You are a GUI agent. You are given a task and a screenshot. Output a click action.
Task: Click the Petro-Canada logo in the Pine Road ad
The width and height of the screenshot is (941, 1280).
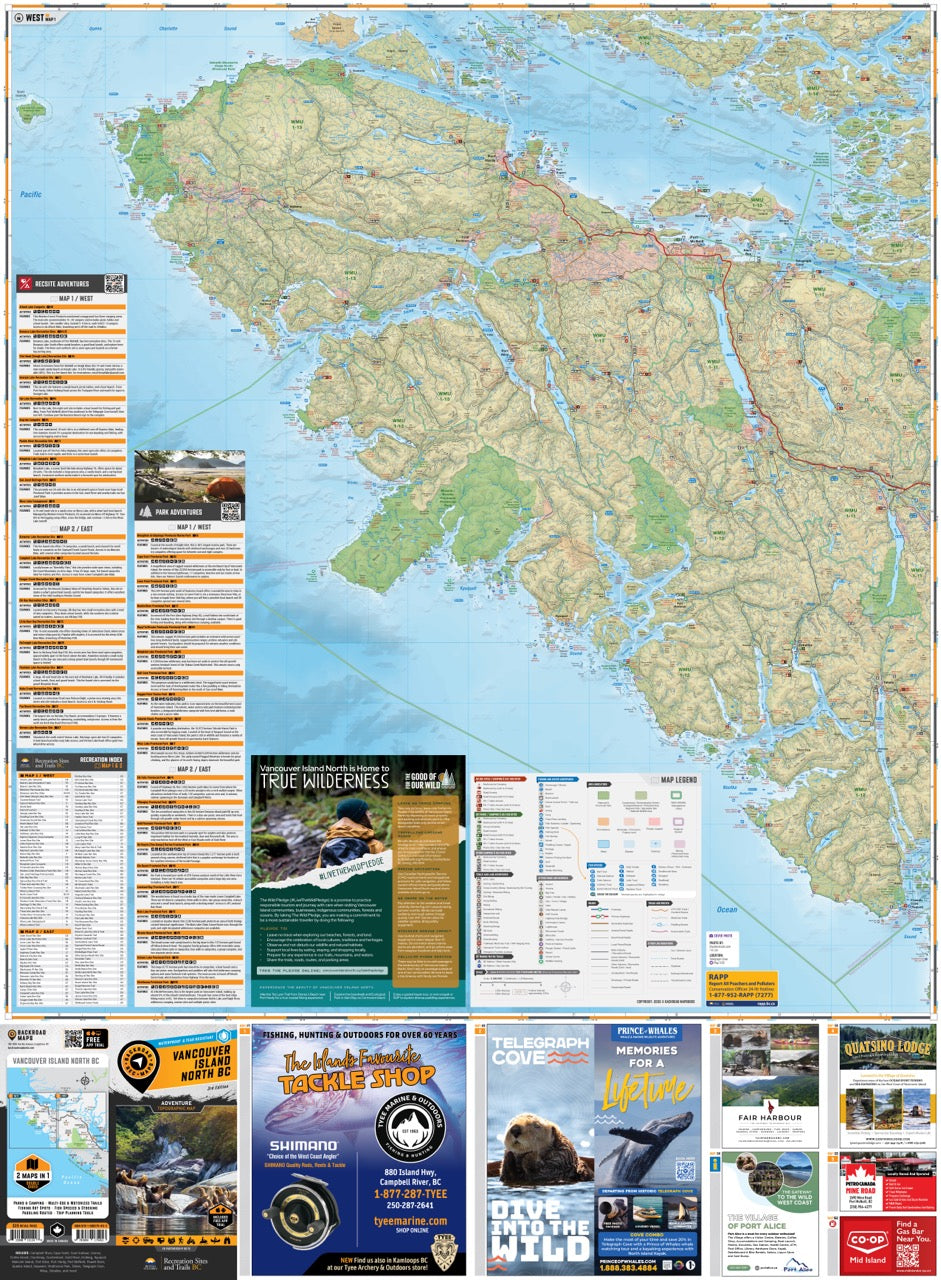point(859,1174)
